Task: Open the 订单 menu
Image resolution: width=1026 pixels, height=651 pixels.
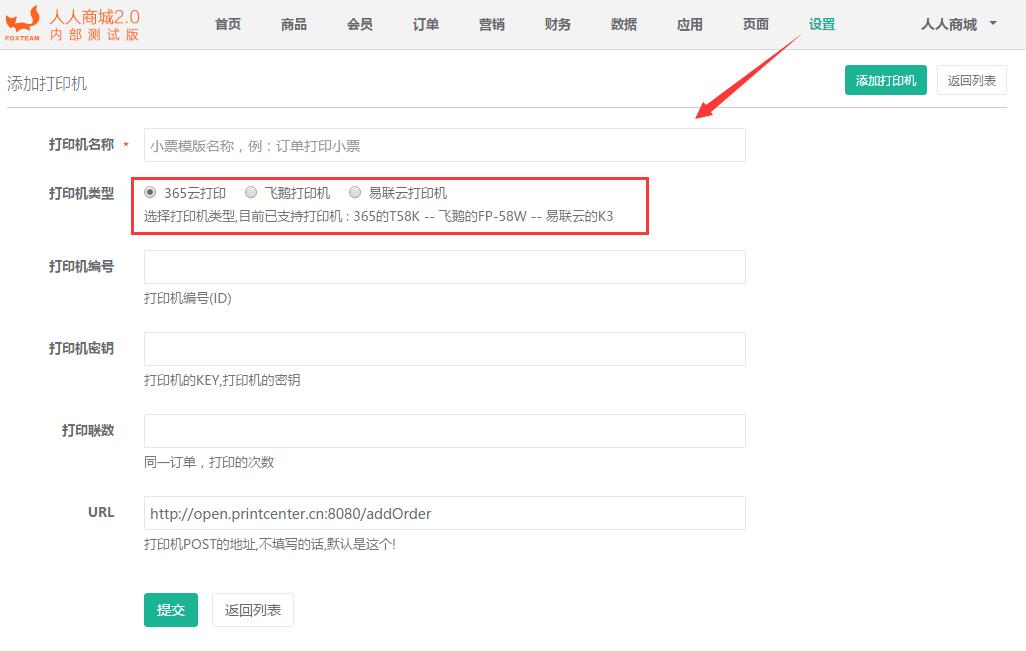Action: pos(426,24)
